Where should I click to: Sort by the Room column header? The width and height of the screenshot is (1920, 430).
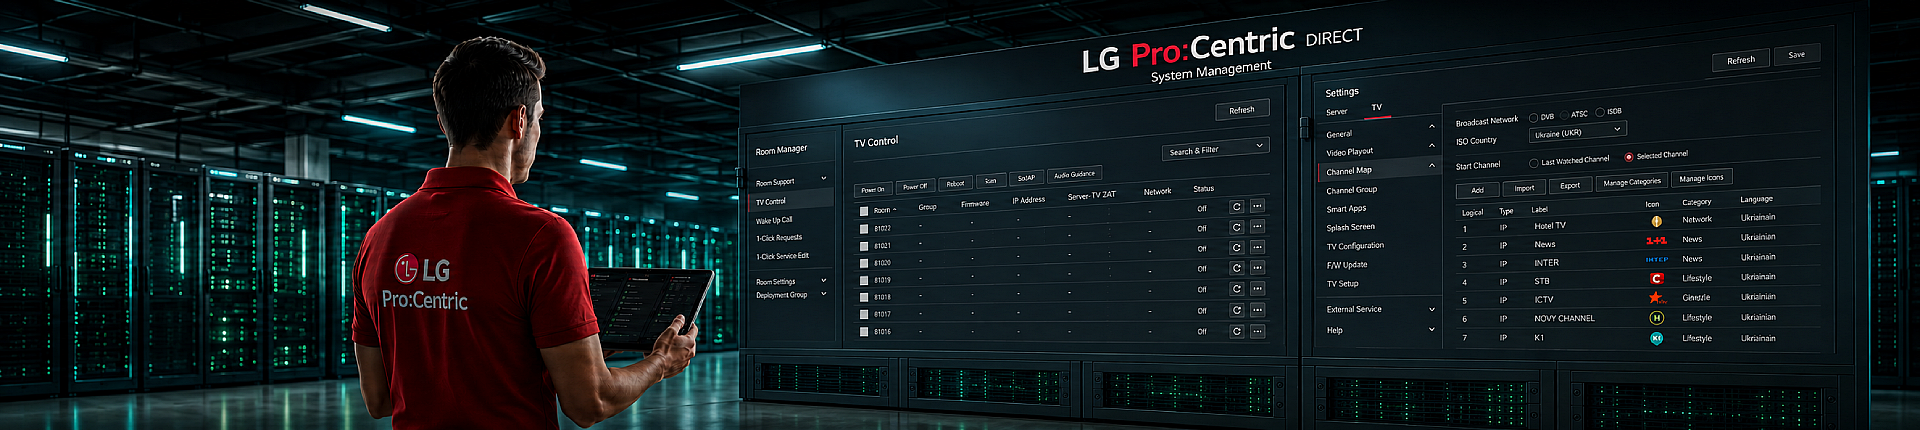[x=883, y=210]
